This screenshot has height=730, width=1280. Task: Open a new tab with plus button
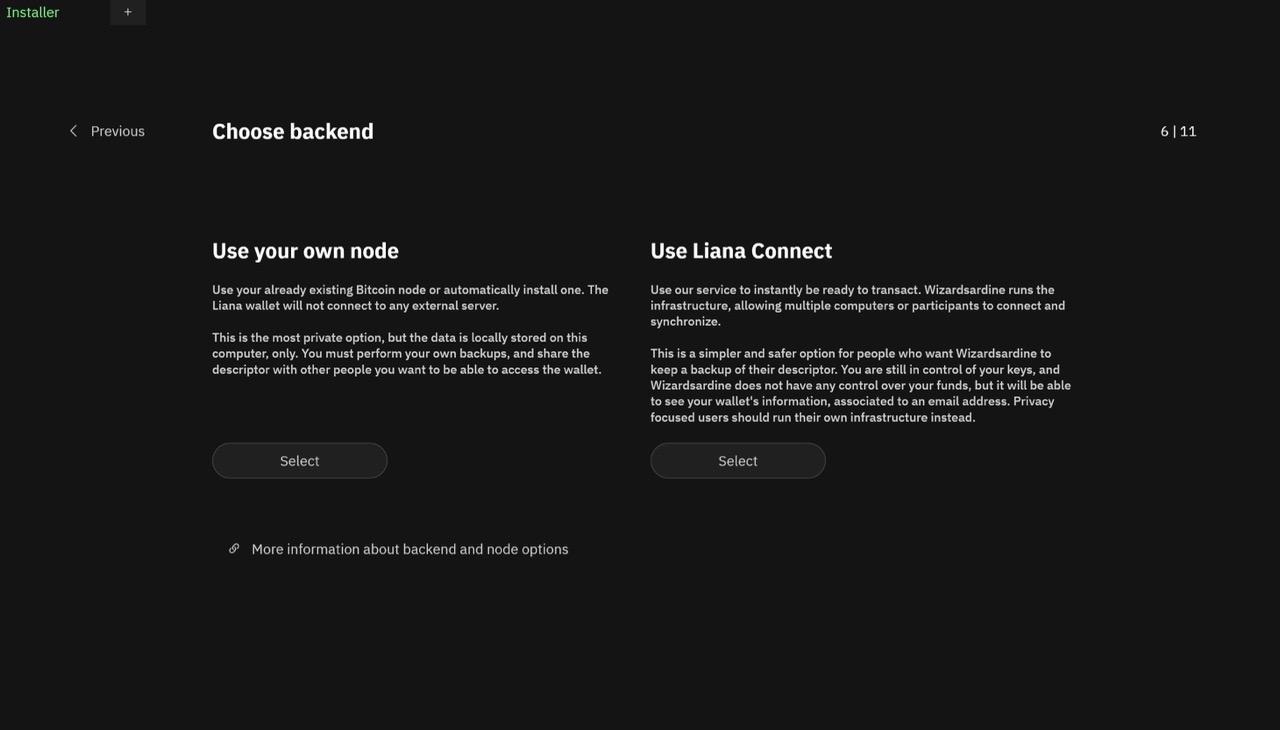pyautogui.click(x=128, y=12)
